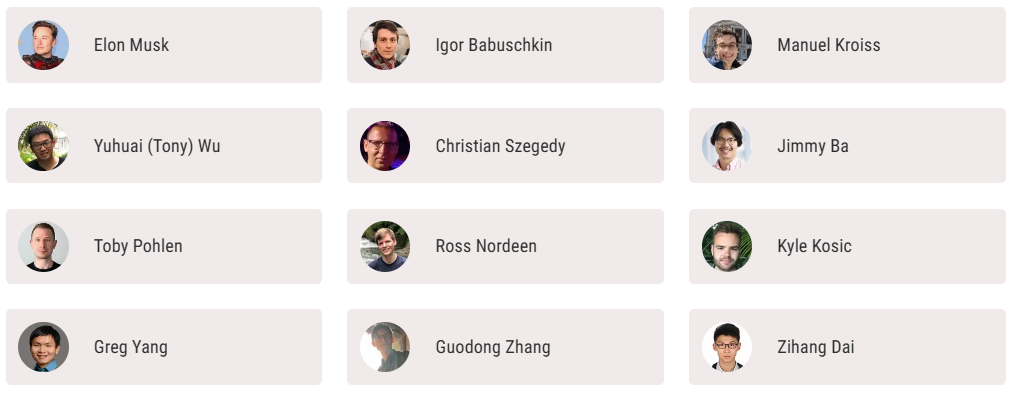This screenshot has width=1013, height=394.
Task: Select the Toby Pohlen name text
Action: pos(138,246)
